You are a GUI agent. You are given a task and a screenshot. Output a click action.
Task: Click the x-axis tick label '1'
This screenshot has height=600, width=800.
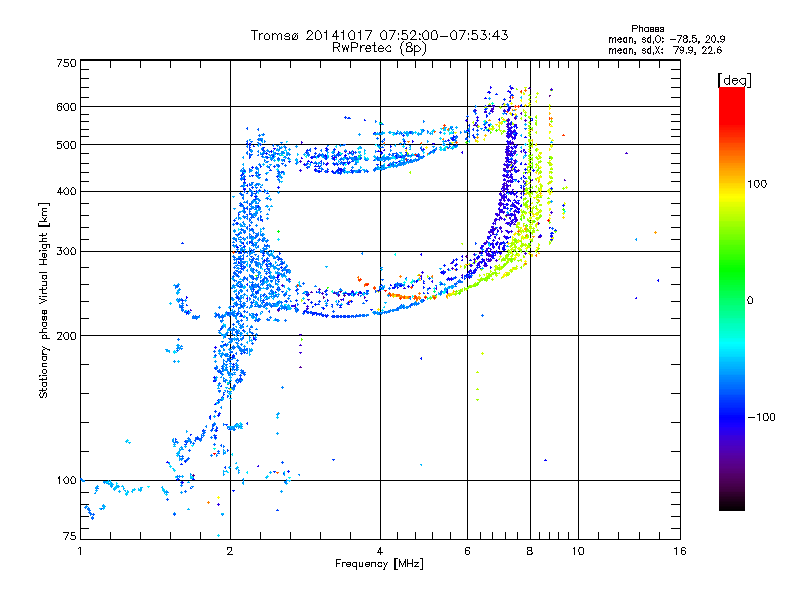click(80, 551)
